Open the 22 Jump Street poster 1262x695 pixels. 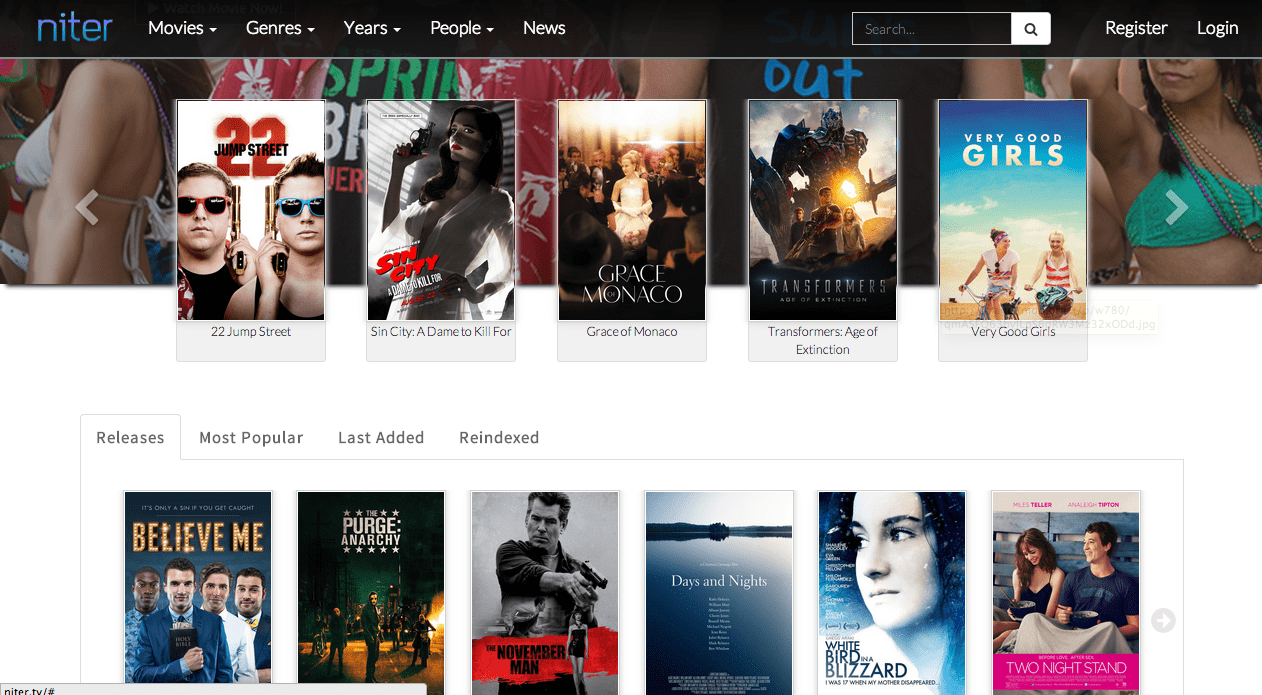(251, 210)
